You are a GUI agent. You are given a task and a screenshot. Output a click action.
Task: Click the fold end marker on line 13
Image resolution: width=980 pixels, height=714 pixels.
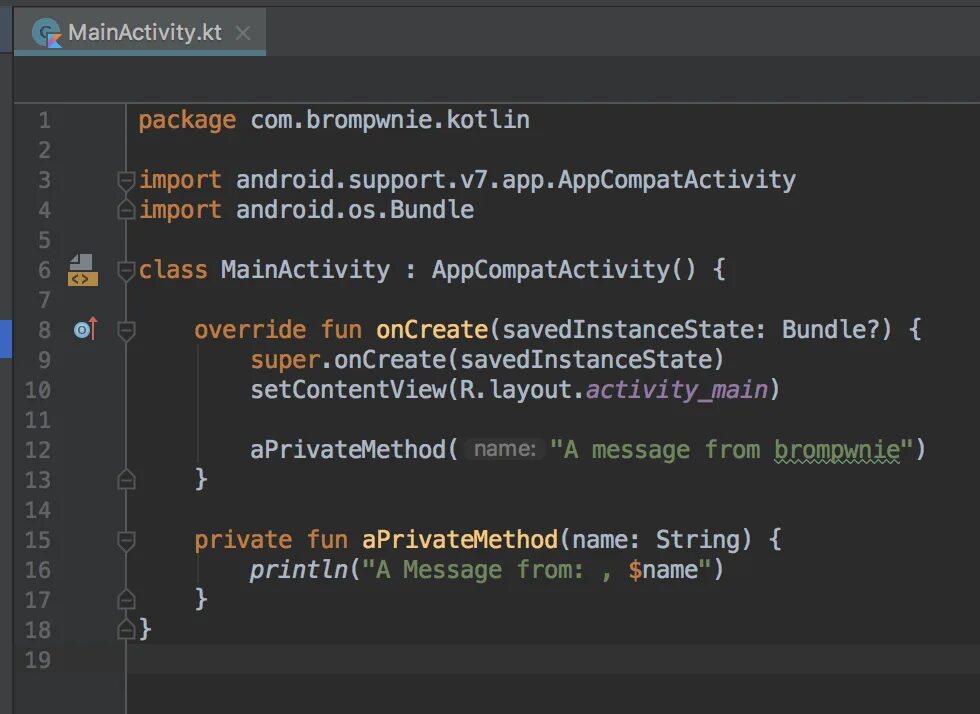[x=126, y=480]
